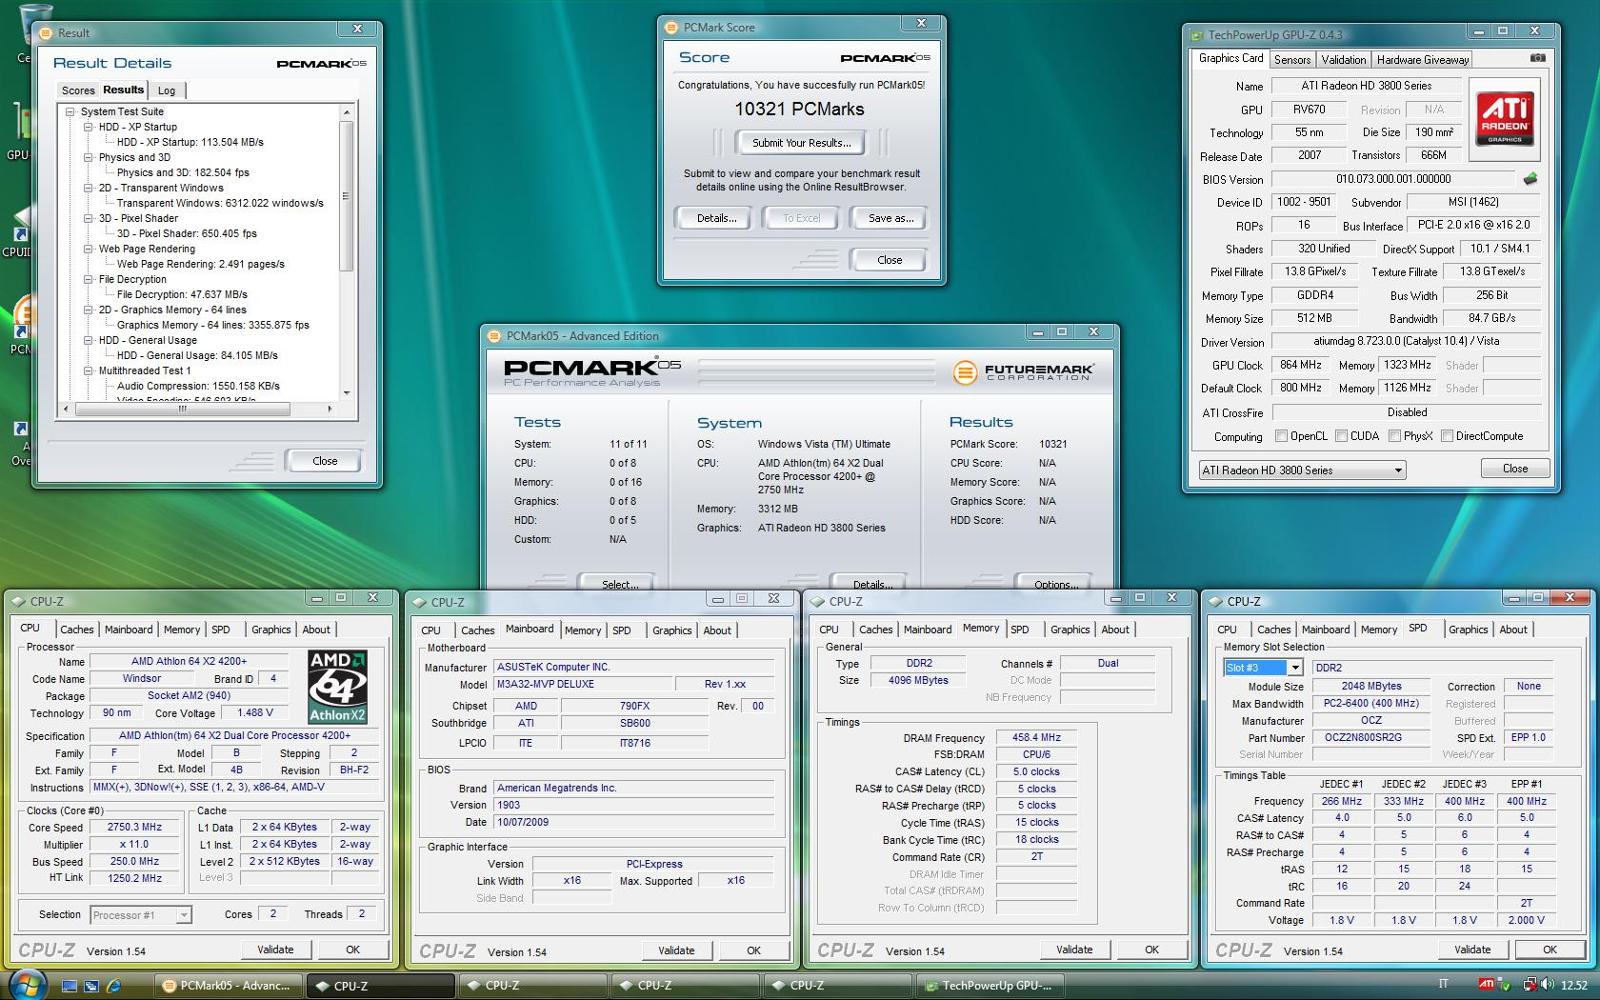The image size is (1600, 1000).
Task: Select 'Transparent Windows: 6312.022 windows/s' row
Action: pos(220,203)
